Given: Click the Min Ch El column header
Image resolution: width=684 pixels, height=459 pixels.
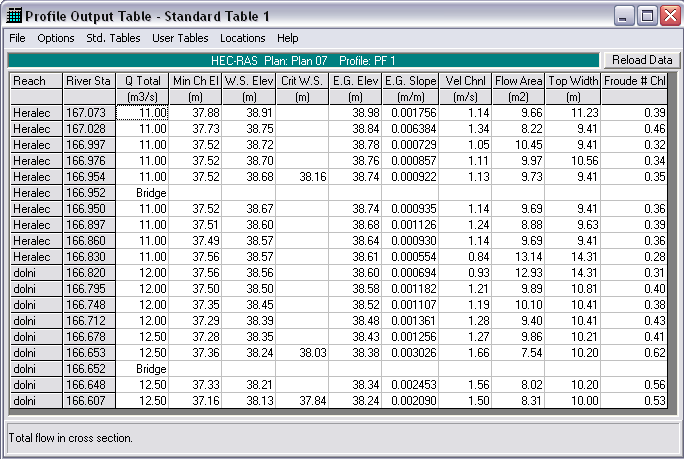Looking at the screenshot, I should pos(195,81).
